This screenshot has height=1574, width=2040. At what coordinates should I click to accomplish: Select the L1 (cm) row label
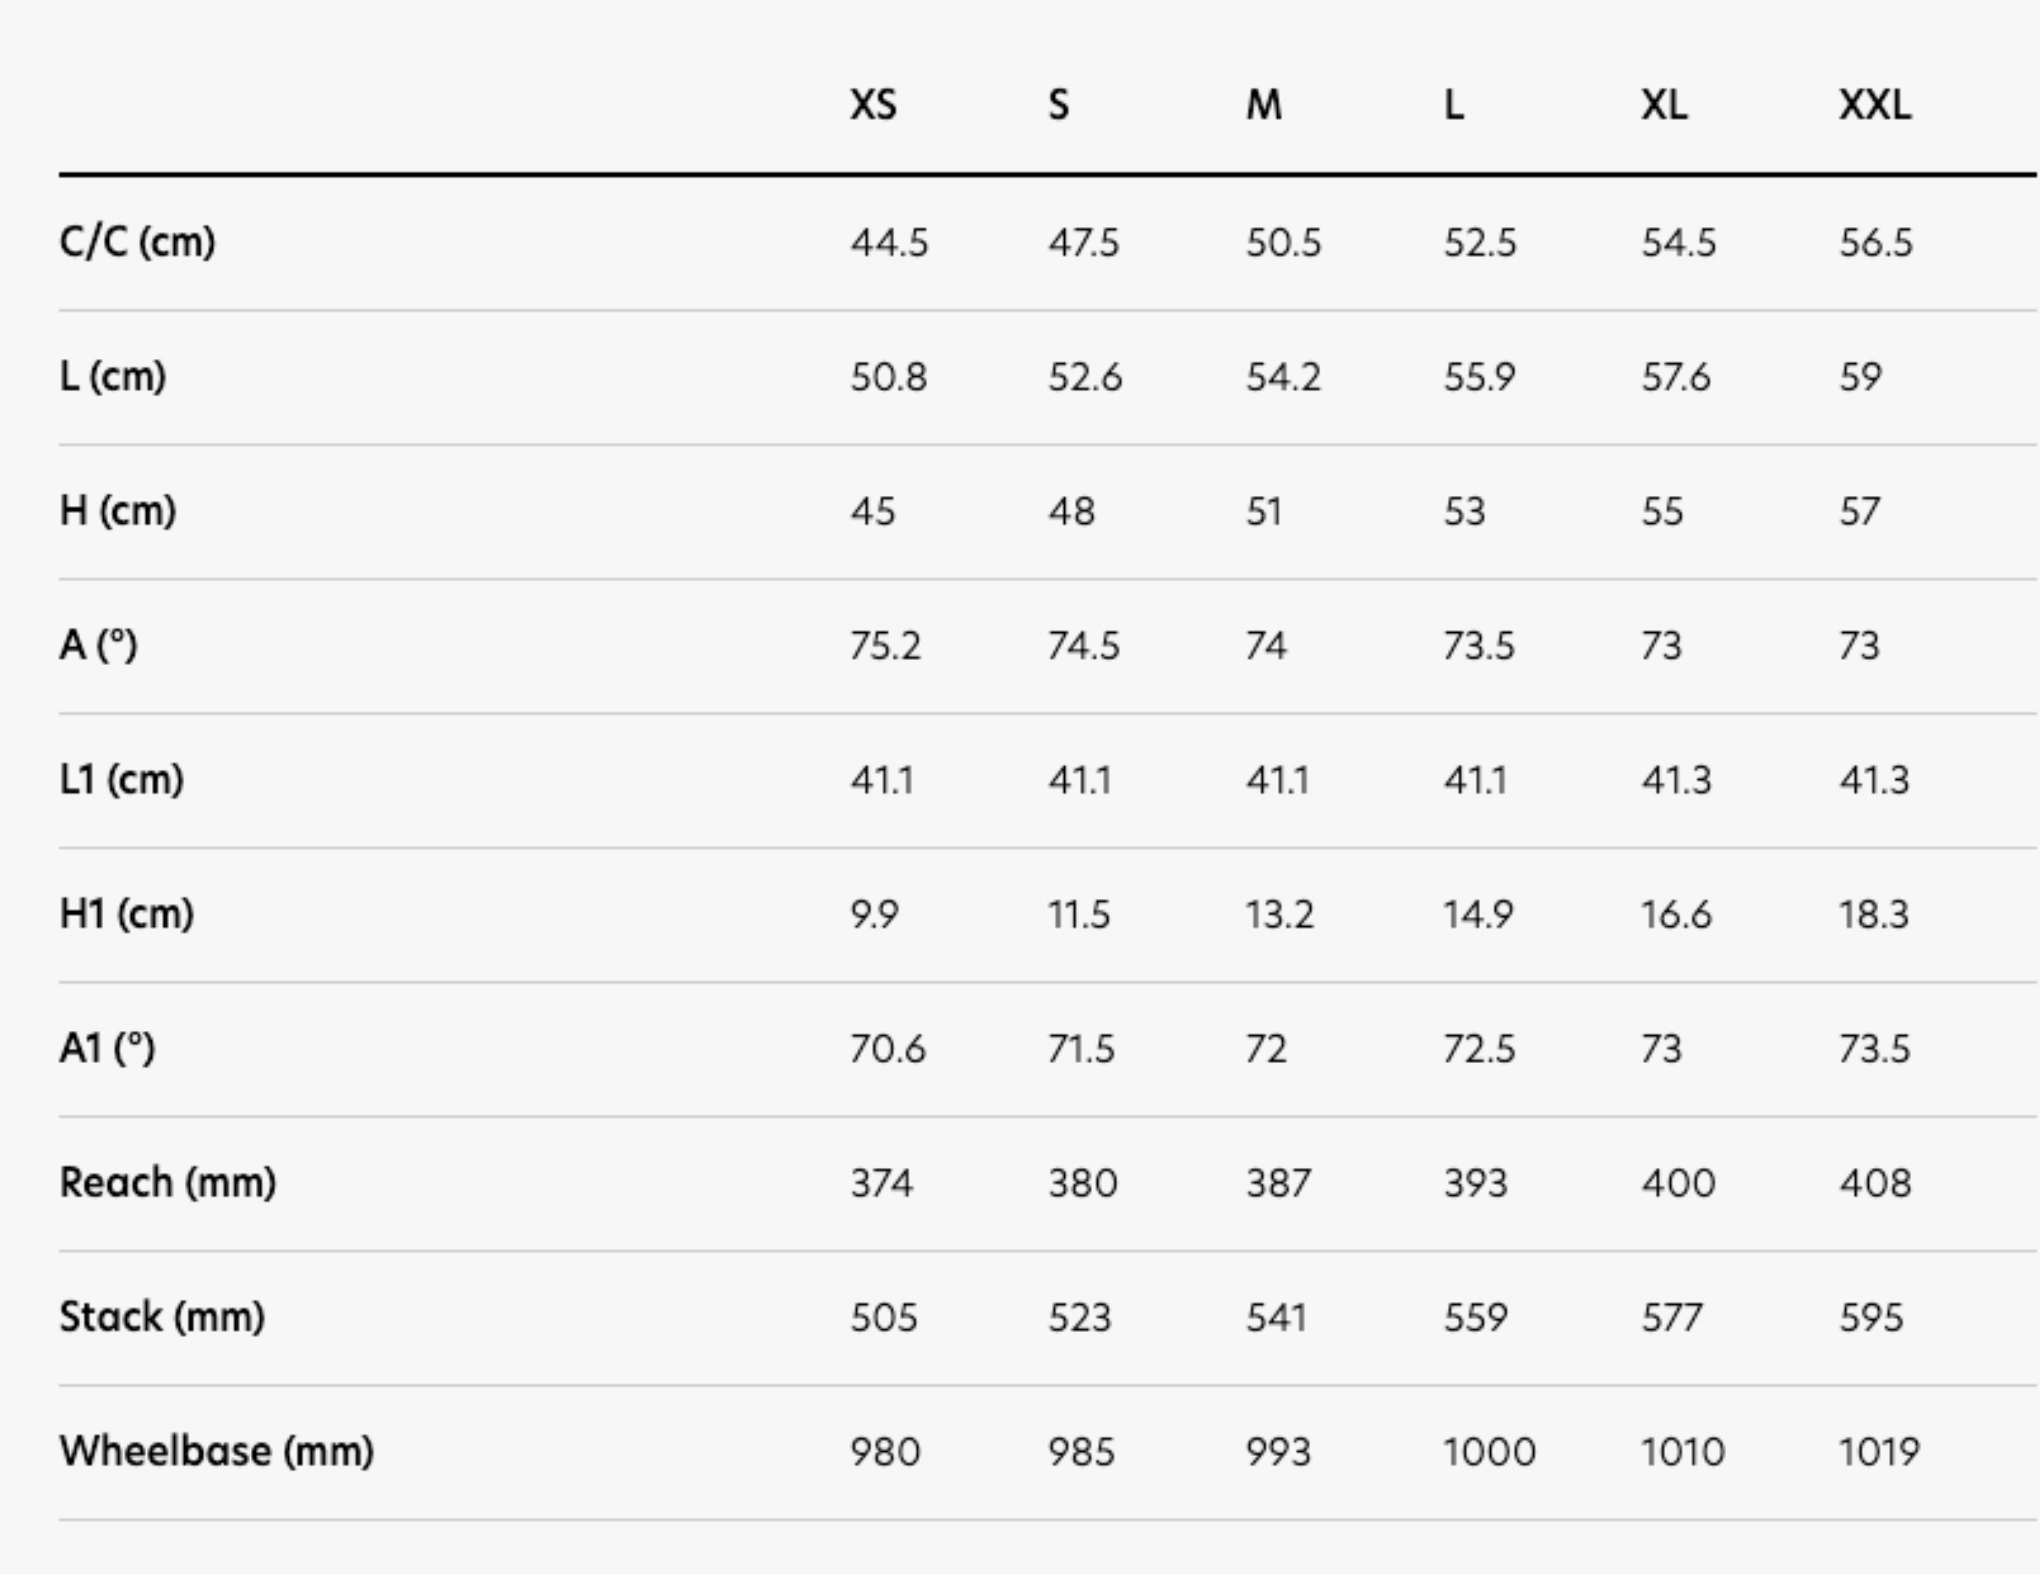point(121,780)
